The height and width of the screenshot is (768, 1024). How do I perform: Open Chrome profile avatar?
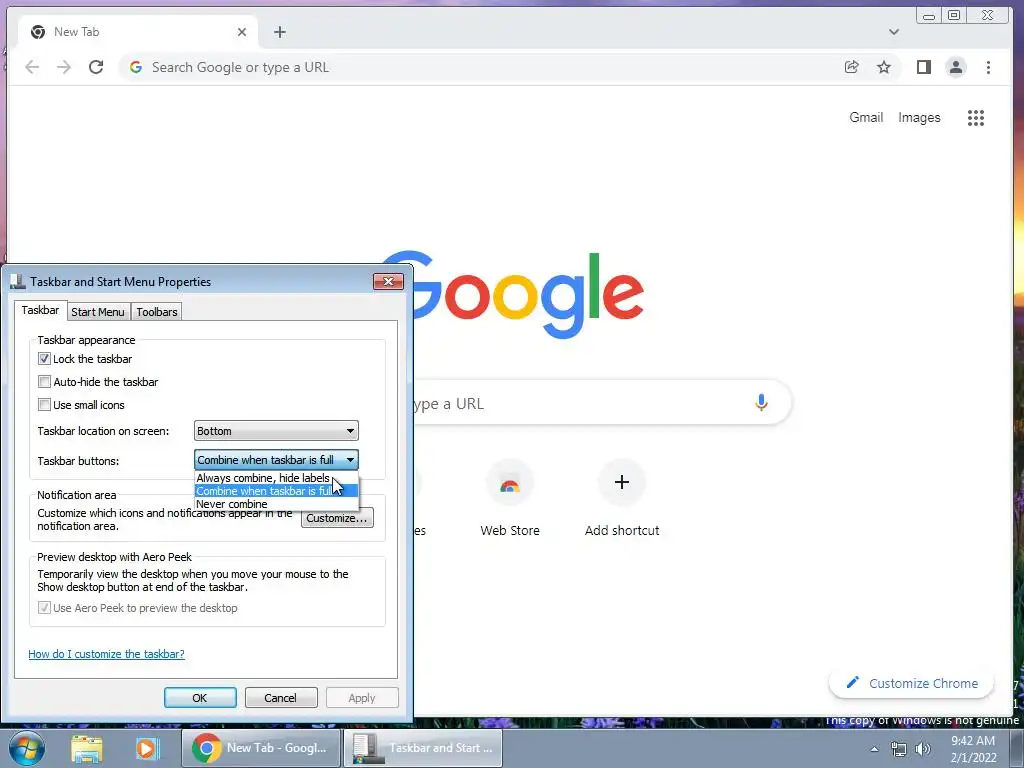tap(955, 67)
